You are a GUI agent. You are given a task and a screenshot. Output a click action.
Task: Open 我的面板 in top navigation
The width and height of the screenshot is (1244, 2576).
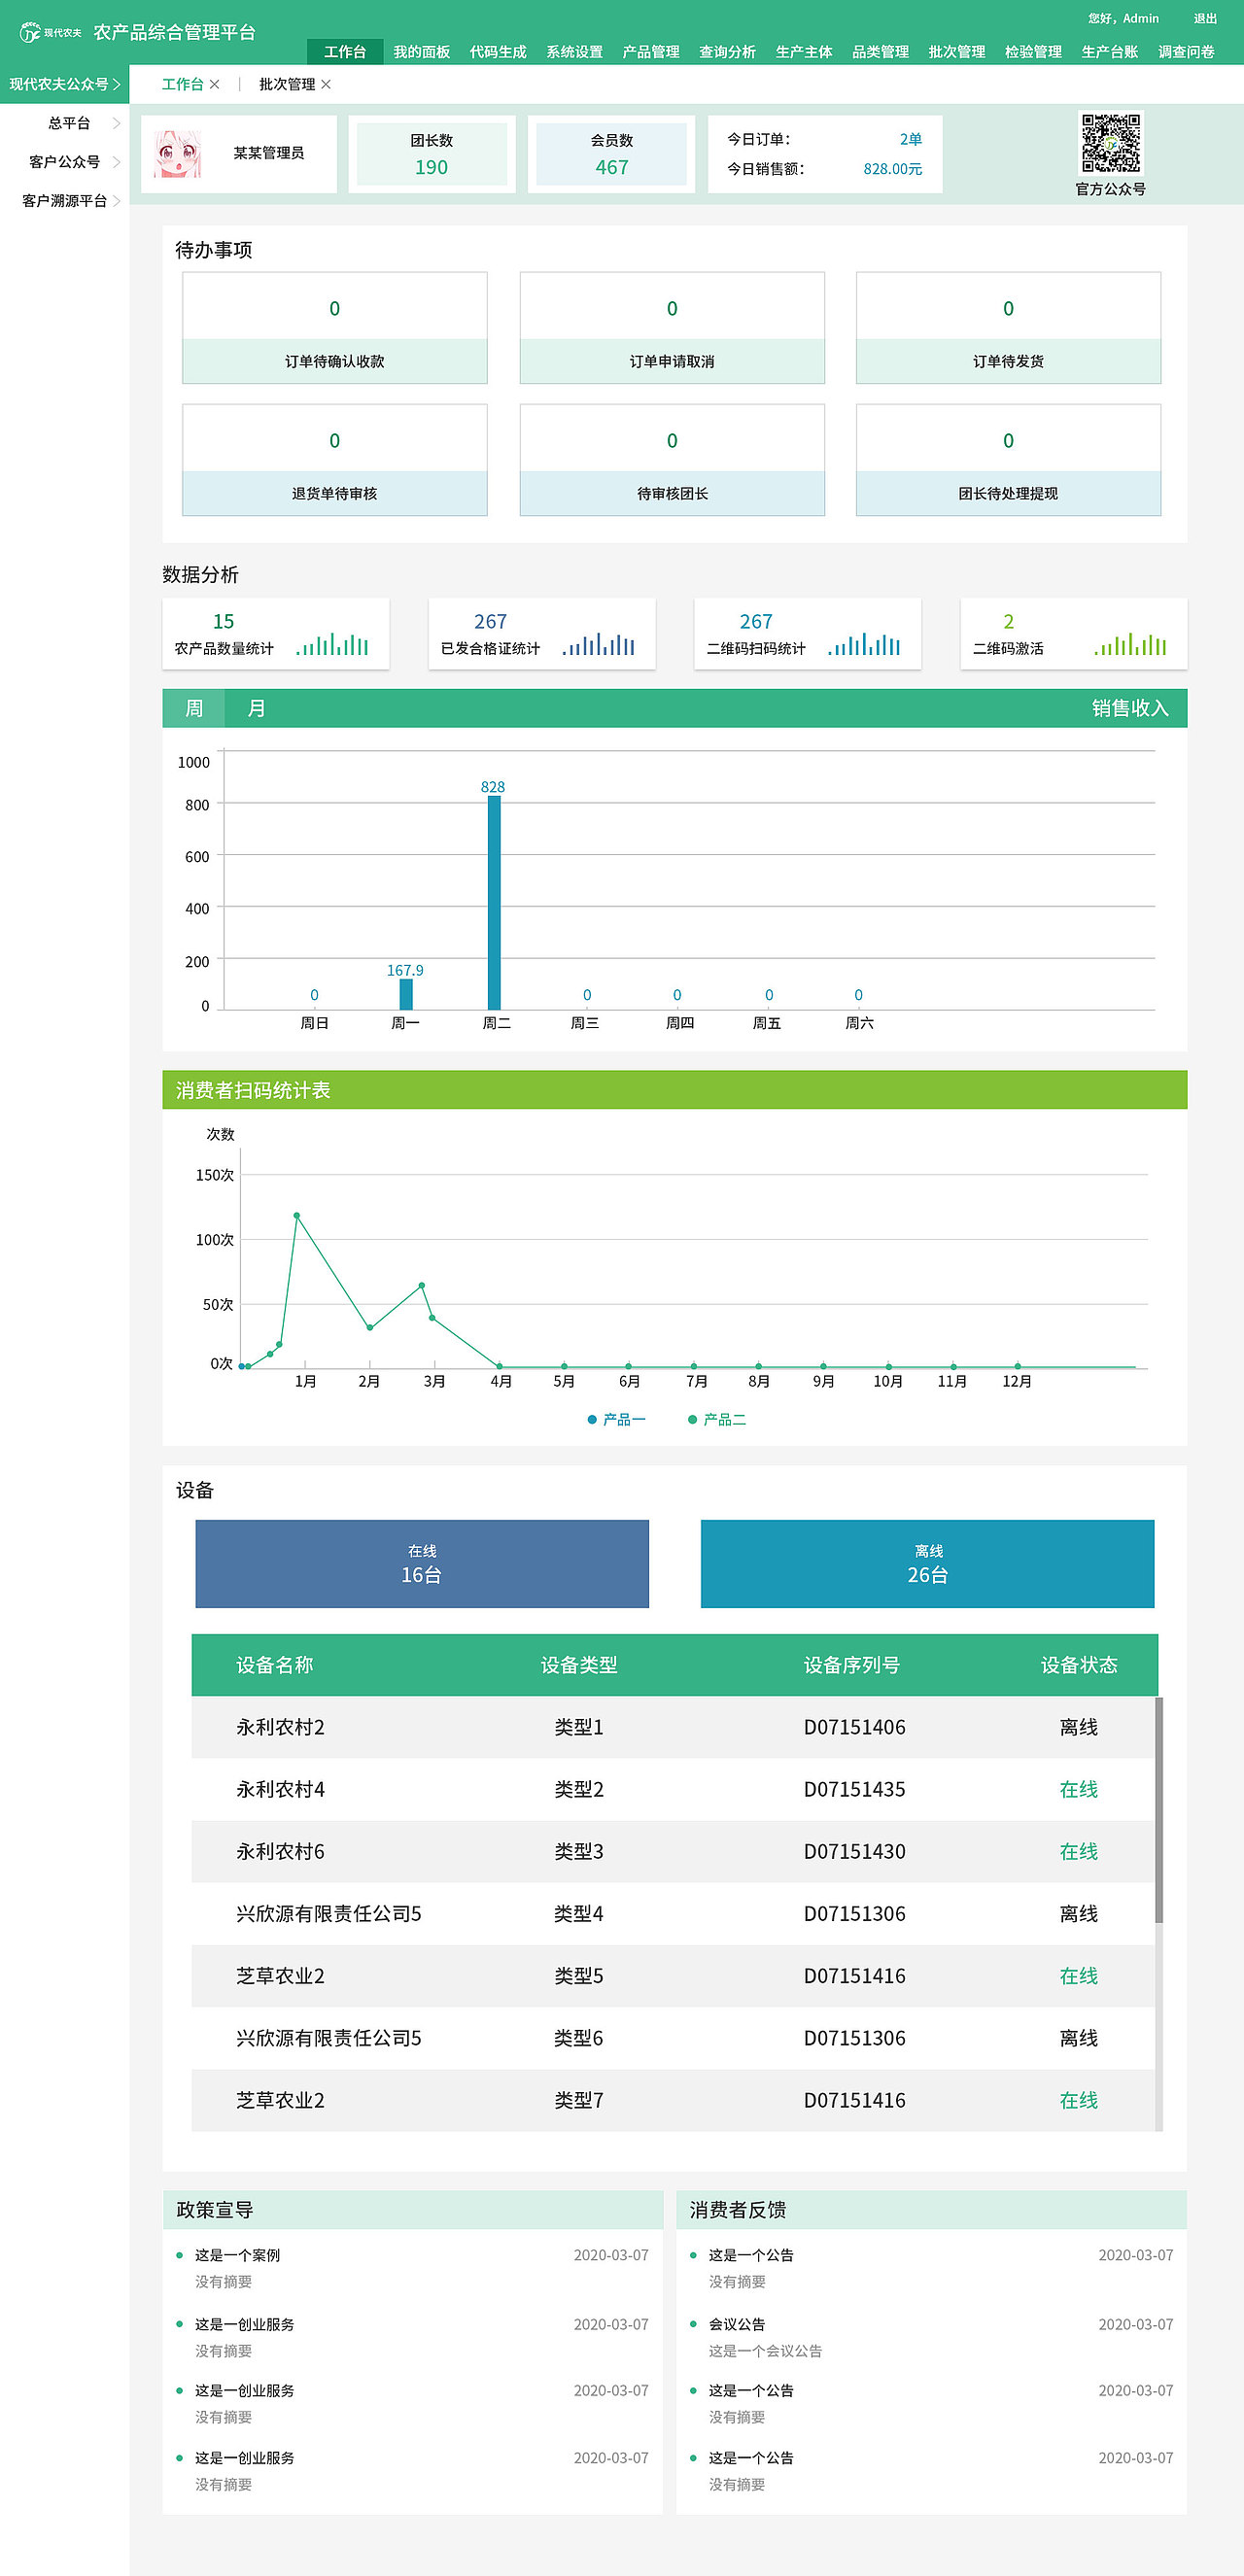click(x=421, y=52)
